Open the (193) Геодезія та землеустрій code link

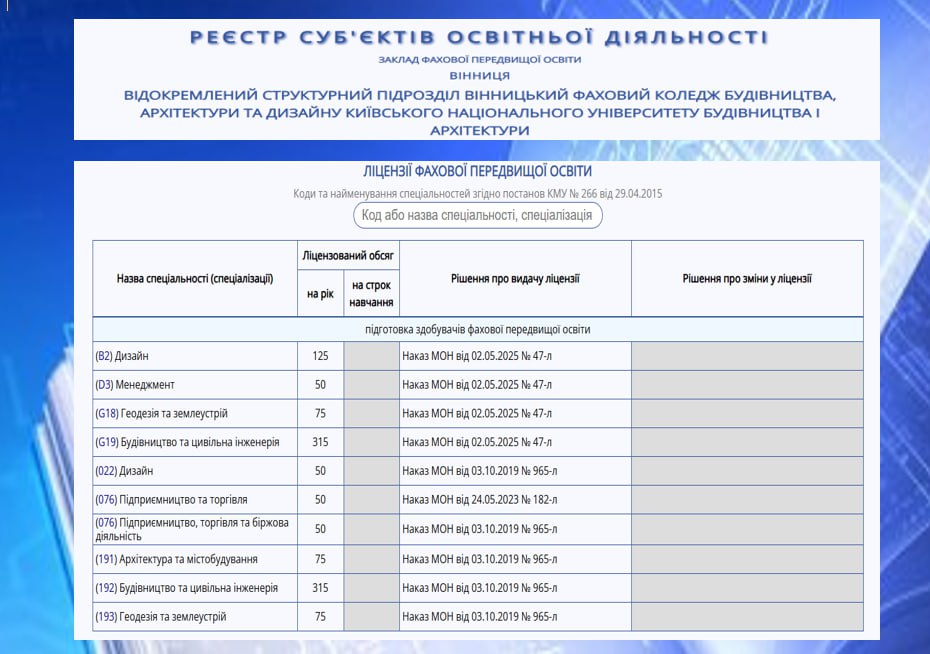106,617
